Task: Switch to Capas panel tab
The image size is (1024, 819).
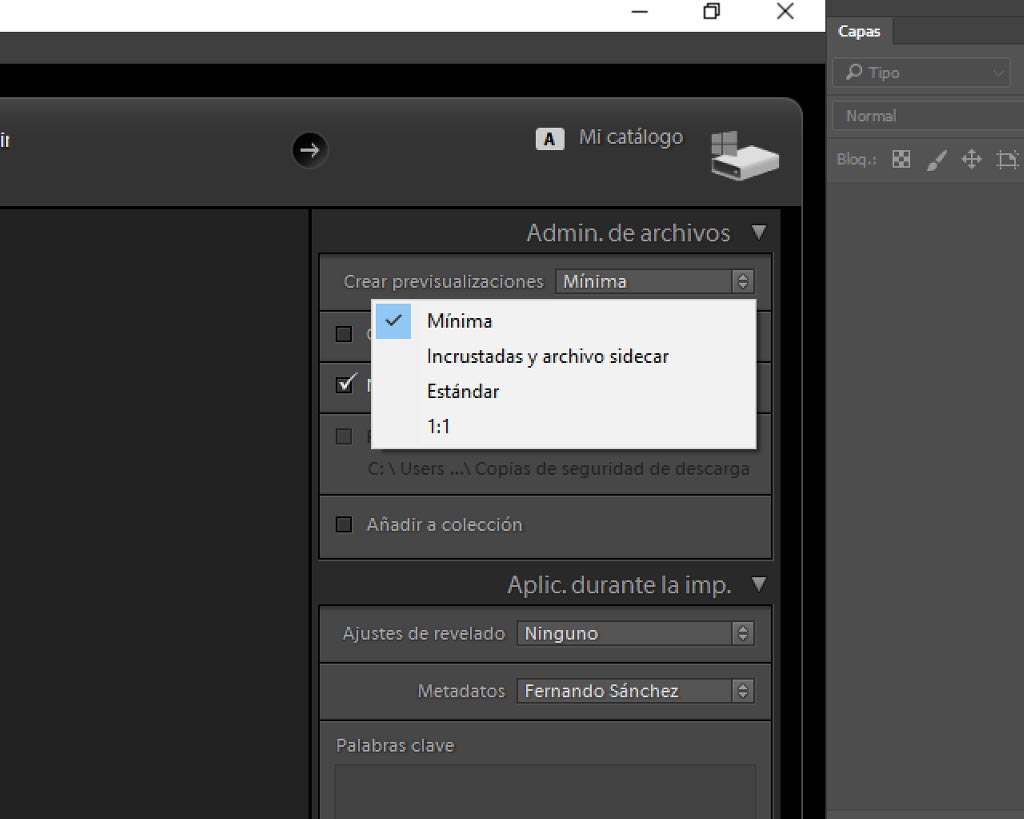Action: [x=859, y=31]
